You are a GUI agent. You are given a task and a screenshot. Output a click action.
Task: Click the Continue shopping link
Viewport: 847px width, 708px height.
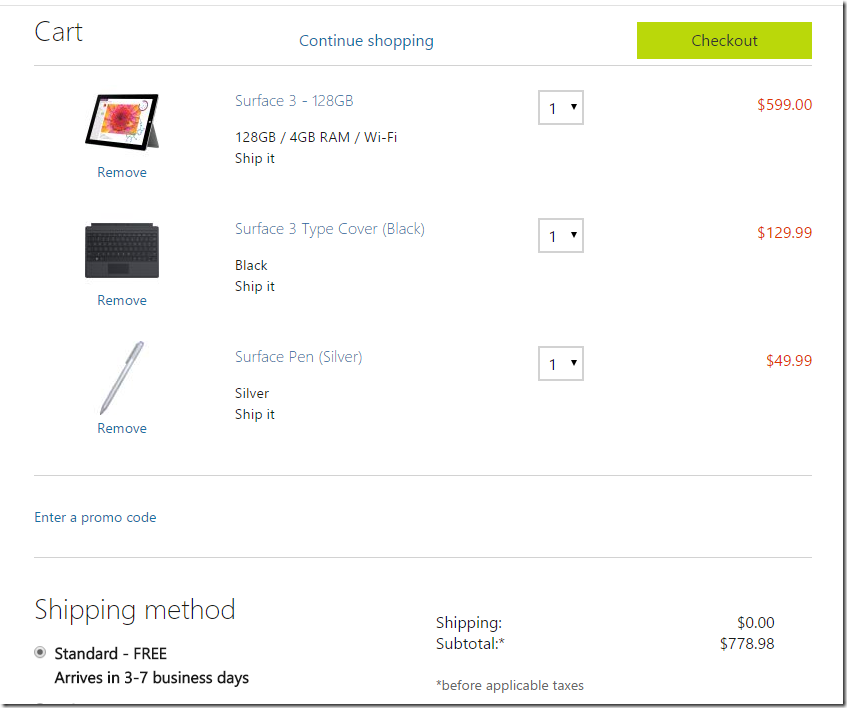(366, 41)
